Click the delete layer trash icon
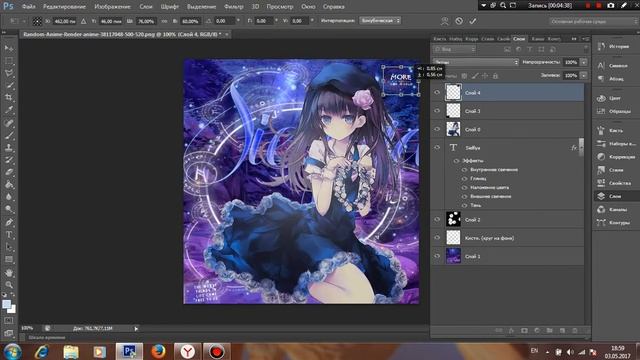The image size is (640, 360). pyautogui.click(x=574, y=330)
